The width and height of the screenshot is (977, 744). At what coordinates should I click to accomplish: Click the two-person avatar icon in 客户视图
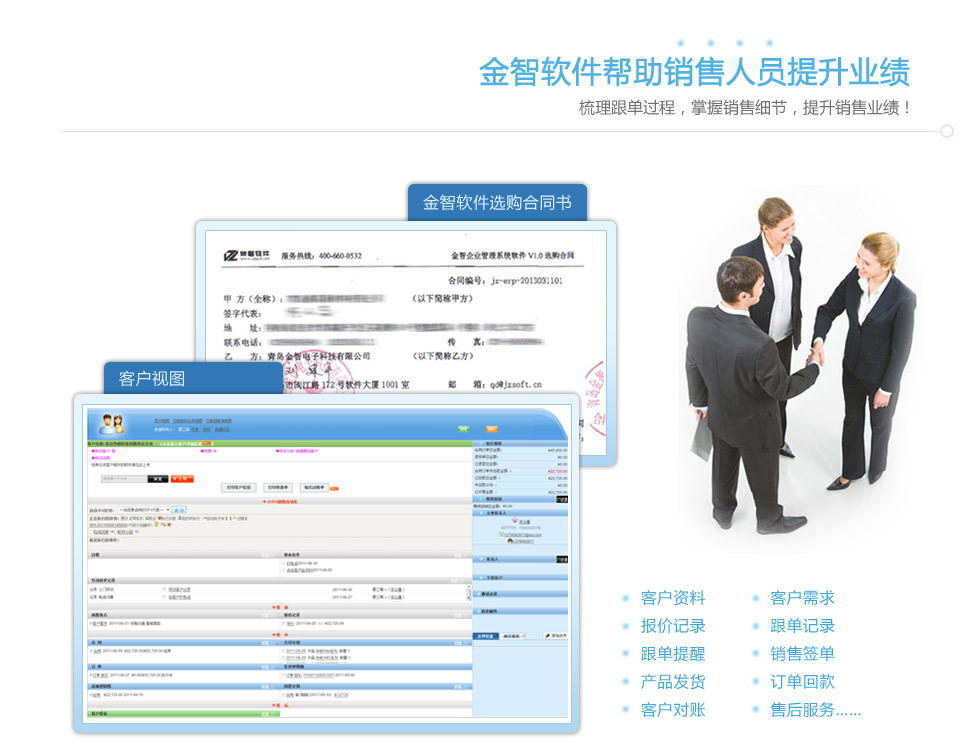click(113, 424)
